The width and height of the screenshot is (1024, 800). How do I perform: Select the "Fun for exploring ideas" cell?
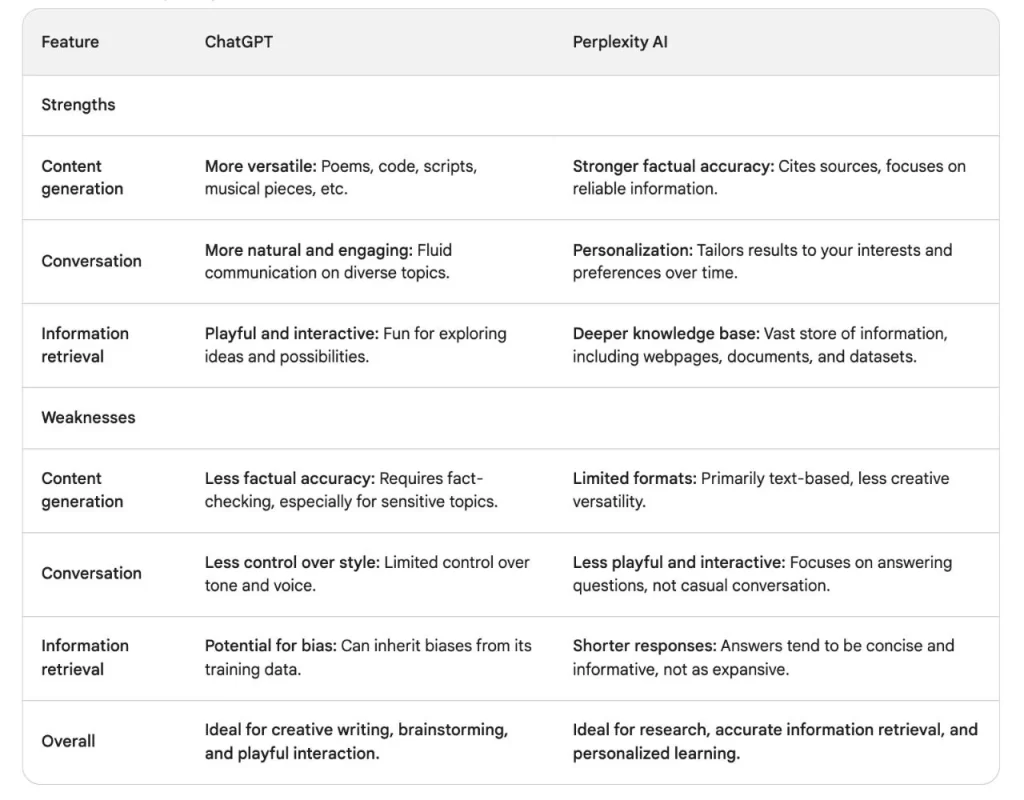355,345
